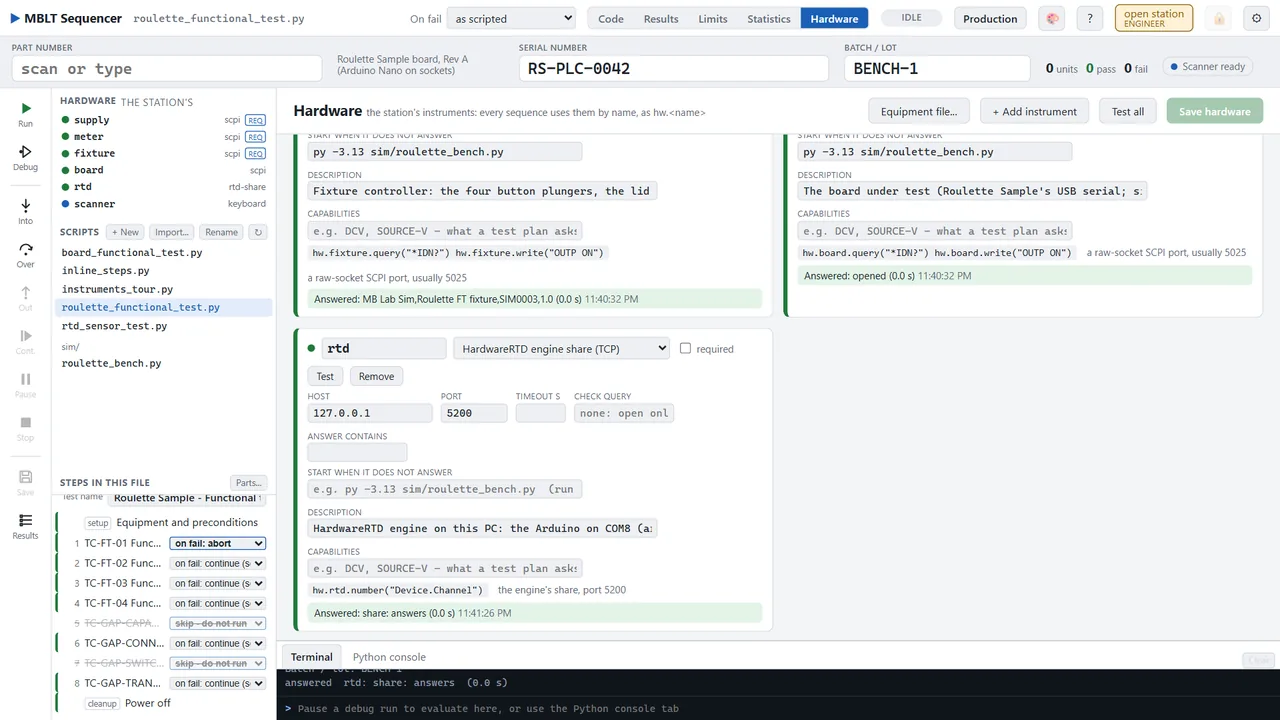1280x720 pixels.
Task: Click the Import... scripts button
Action: [172, 232]
